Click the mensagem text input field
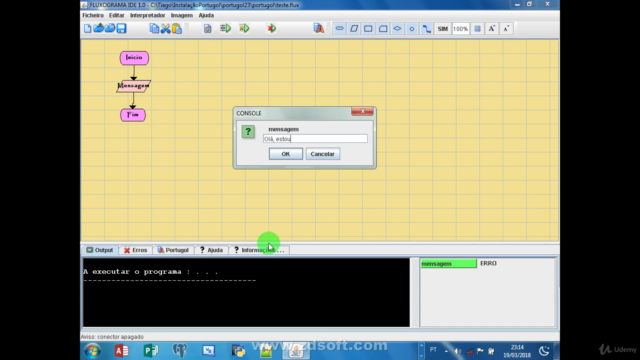640x360 pixels. (315, 139)
